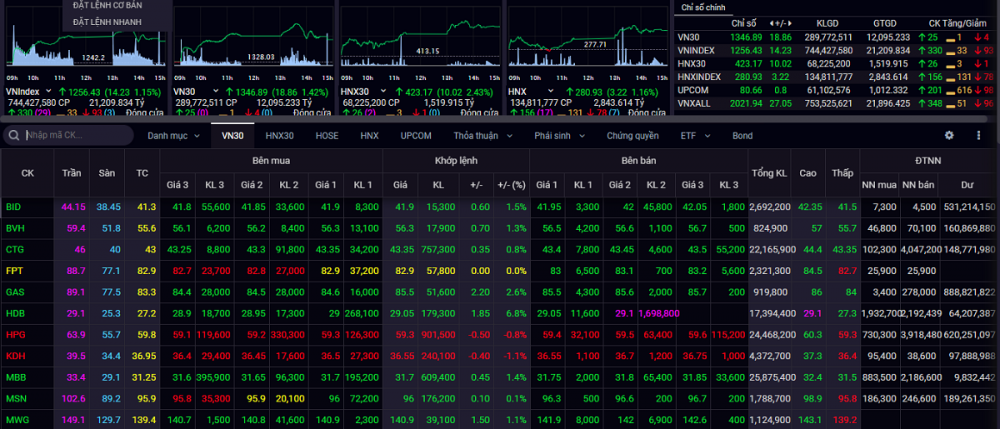Select the HOSE tab
Viewport: 1000px width, 429px height.
point(327,135)
